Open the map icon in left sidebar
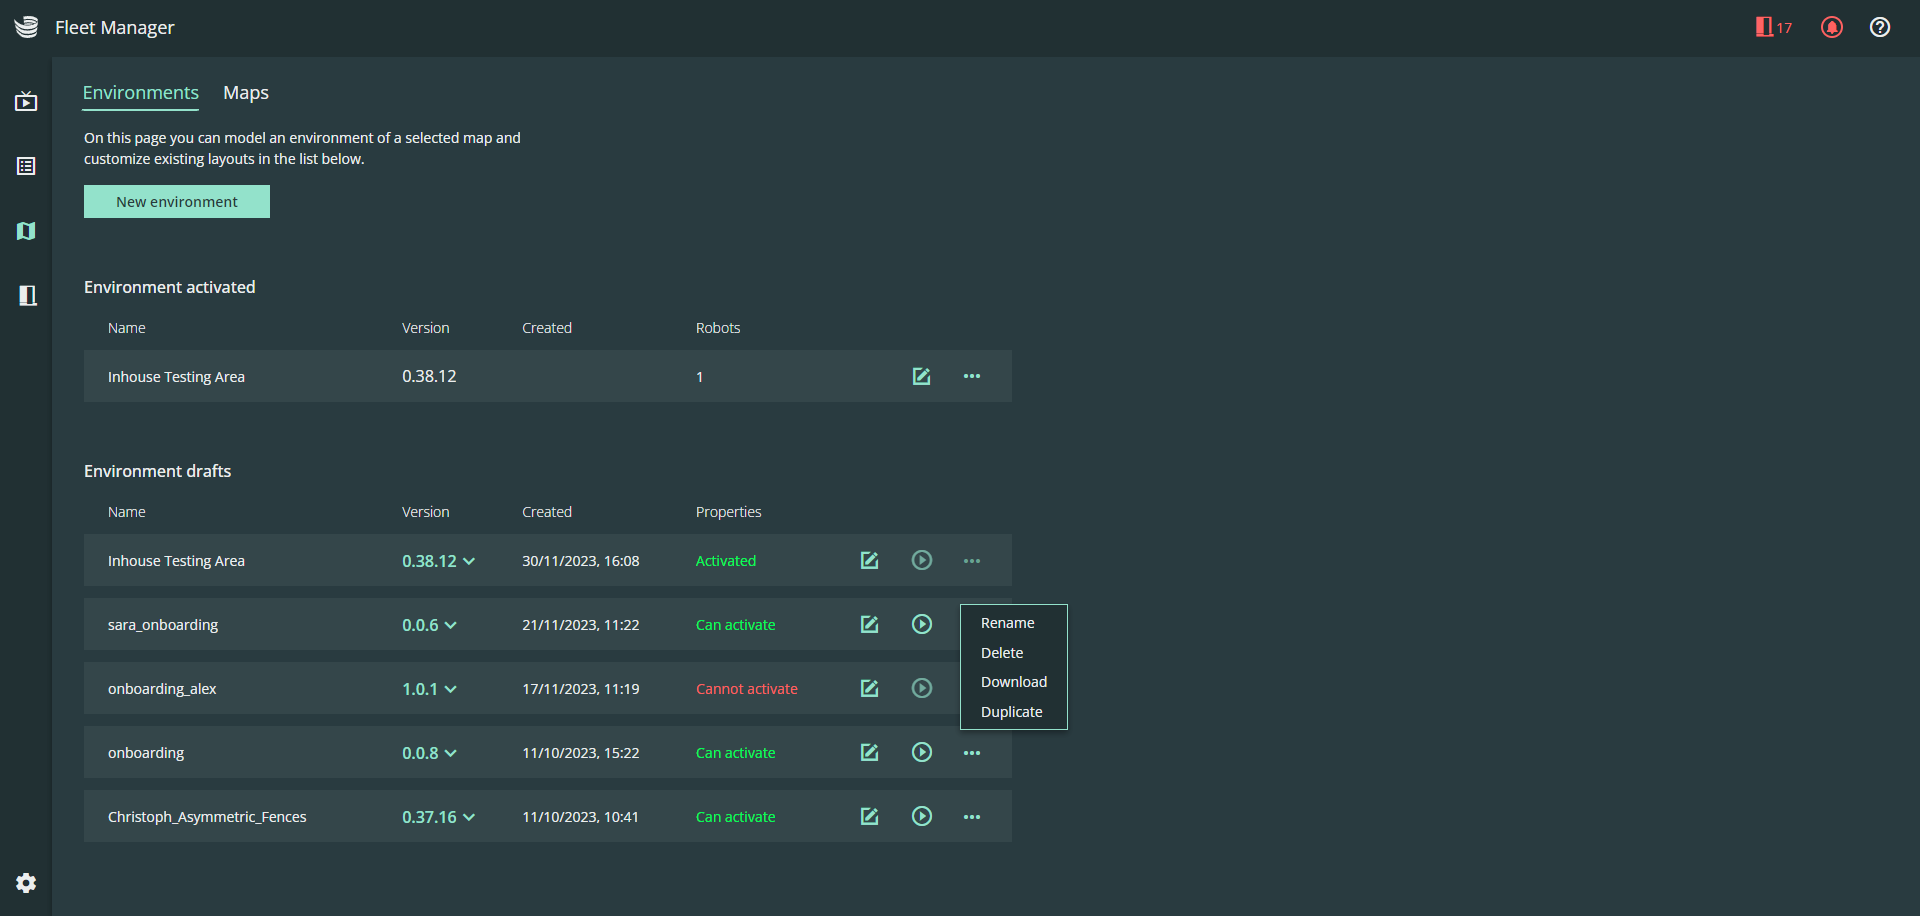The height and width of the screenshot is (916, 1920). tap(26, 231)
